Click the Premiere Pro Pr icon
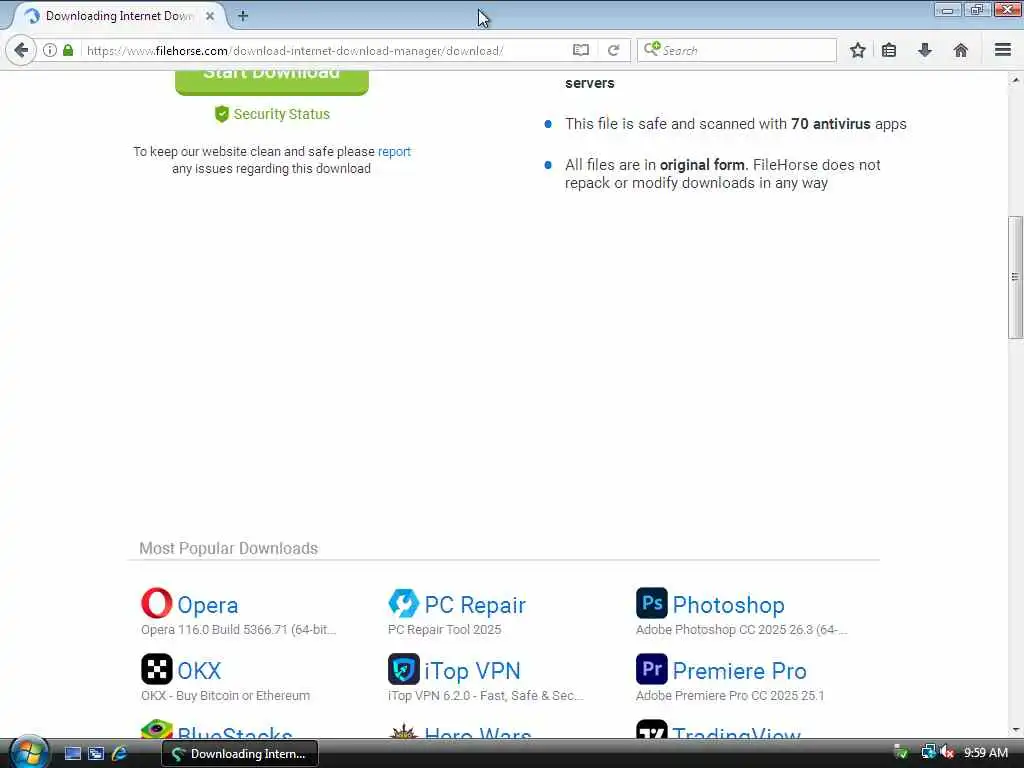The image size is (1024, 768). [x=652, y=669]
